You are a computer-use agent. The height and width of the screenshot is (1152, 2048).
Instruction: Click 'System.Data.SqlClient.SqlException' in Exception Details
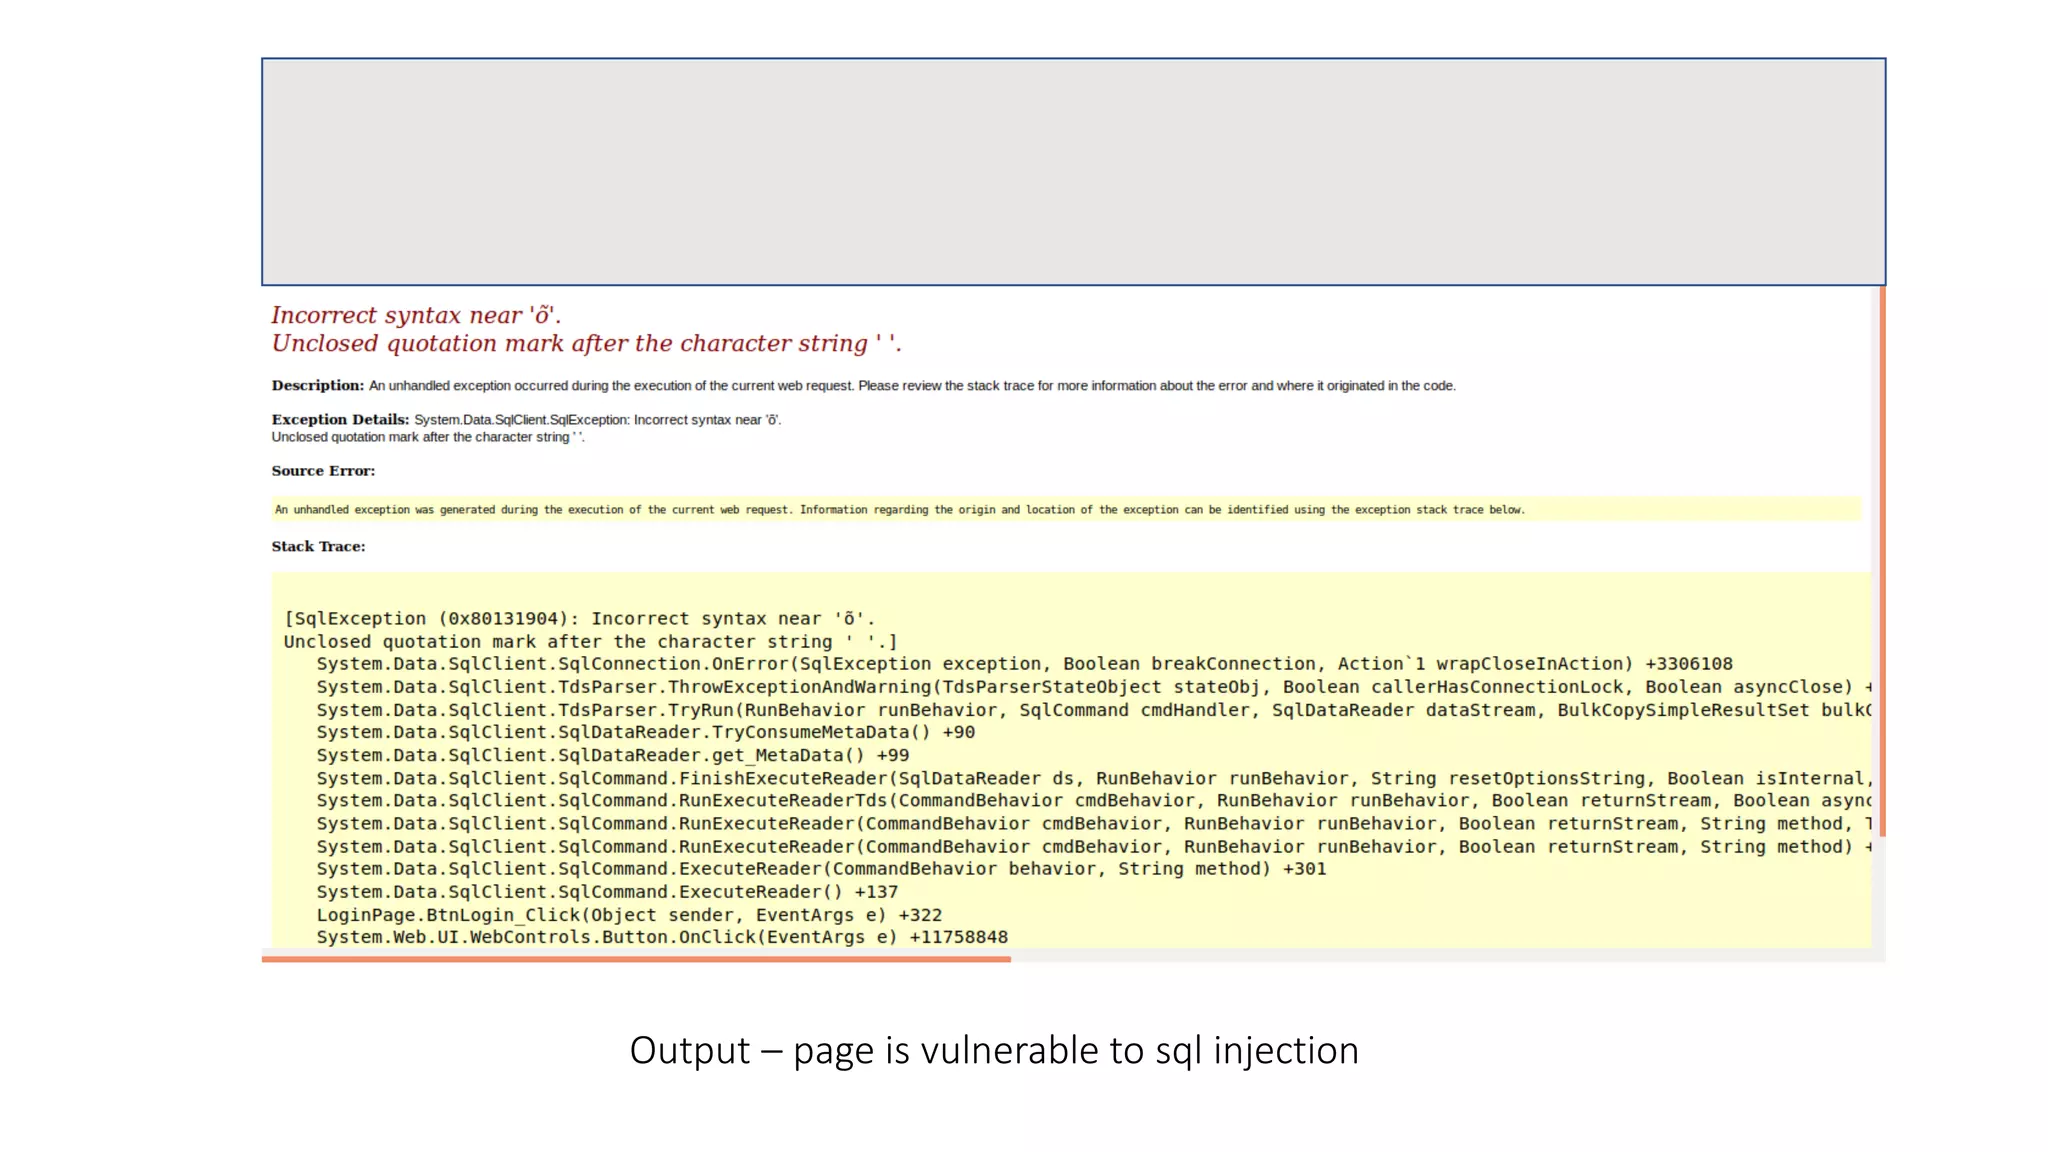pos(520,420)
